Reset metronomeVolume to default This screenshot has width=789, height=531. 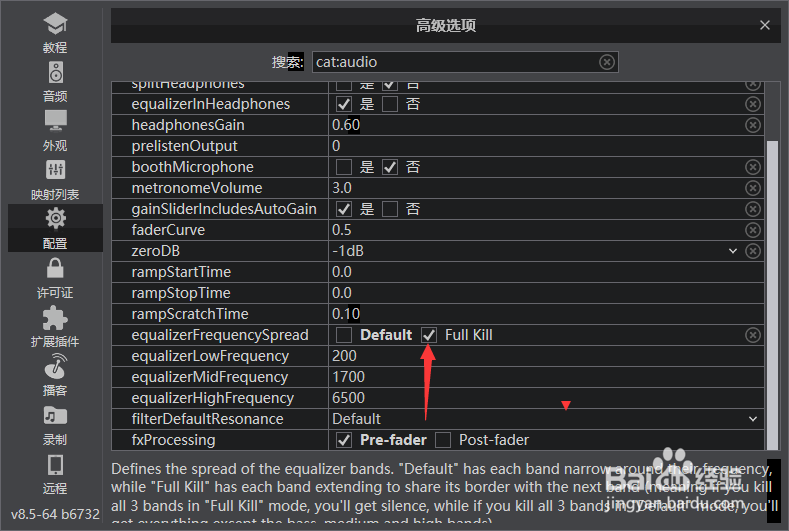(753, 188)
